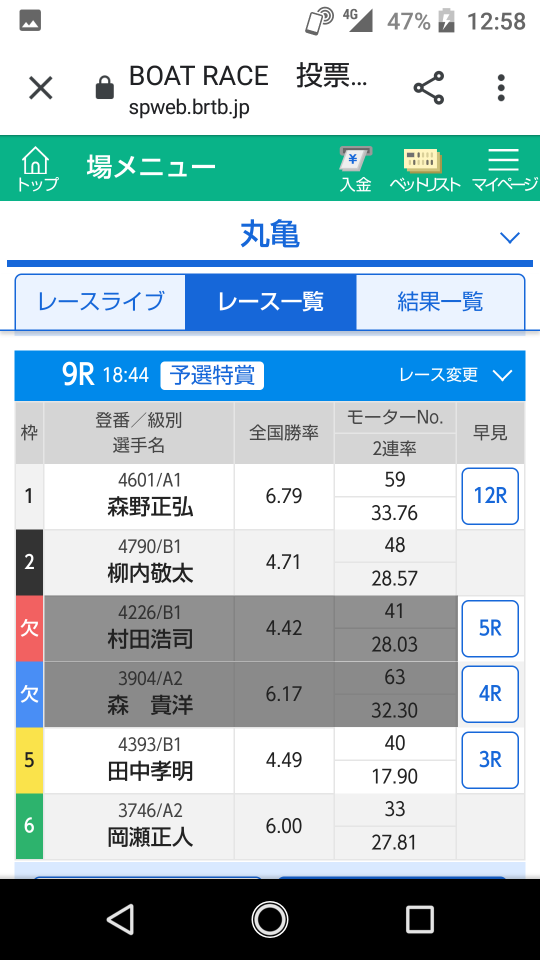
Task: Switch to the 結果一覧 tab
Action: pyautogui.click(x=440, y=302)
